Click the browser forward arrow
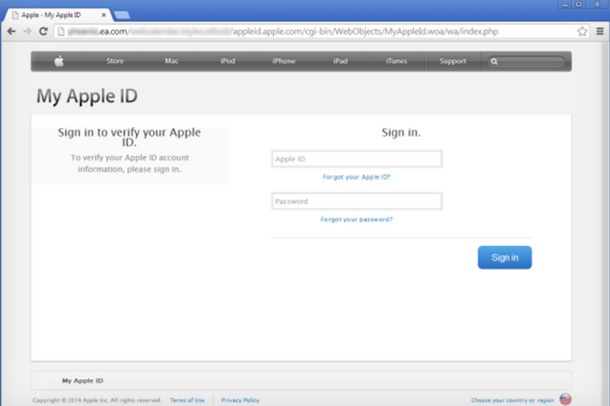Viewport: 610px width, 406px height. (26, 32)
